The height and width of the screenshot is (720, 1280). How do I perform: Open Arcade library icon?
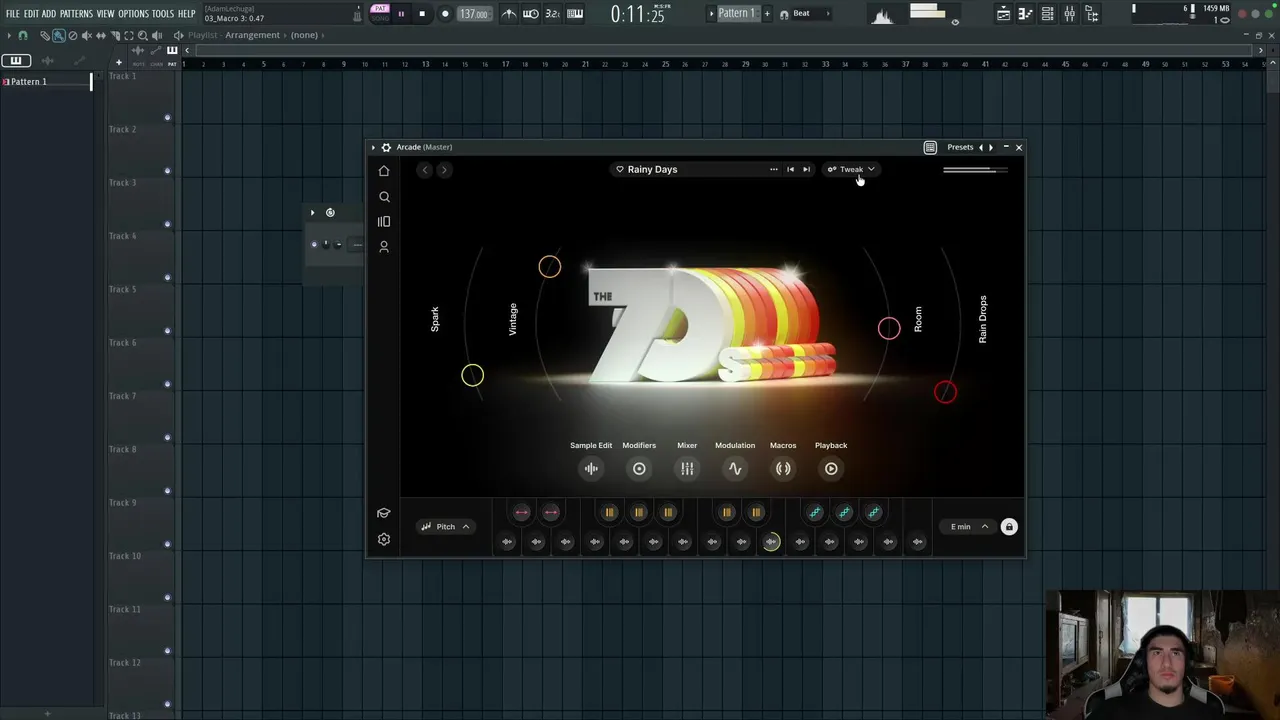pos(384,222)
